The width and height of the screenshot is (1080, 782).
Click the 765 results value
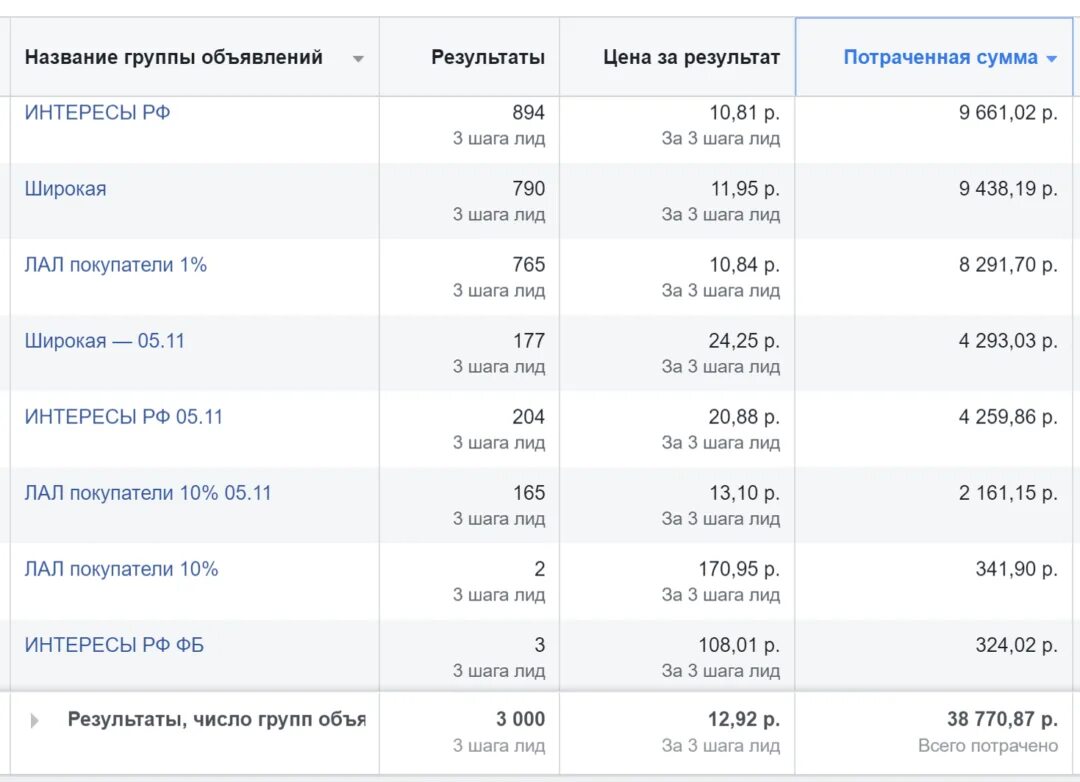tap(528, 265)
